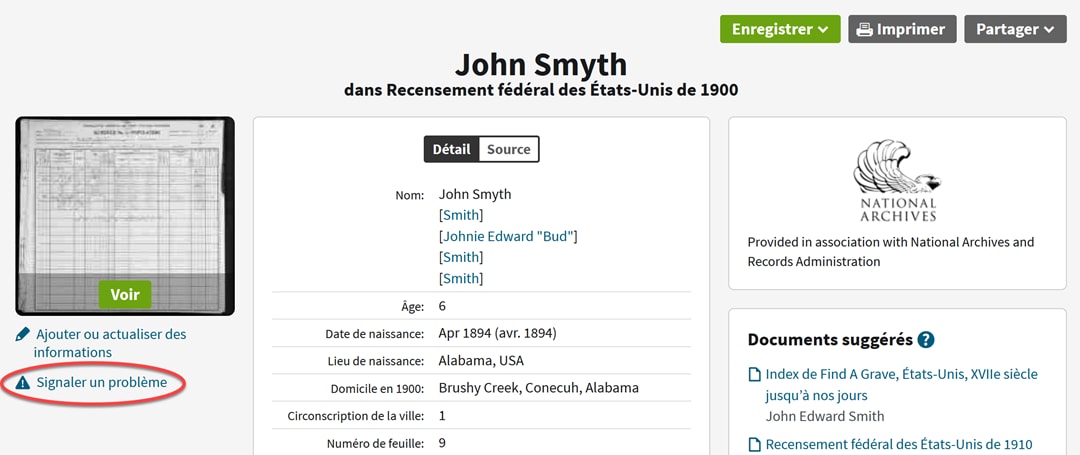This screenshot has height=455, width=1080.
Task: Click the green Voir button
Action: point(125,295)
